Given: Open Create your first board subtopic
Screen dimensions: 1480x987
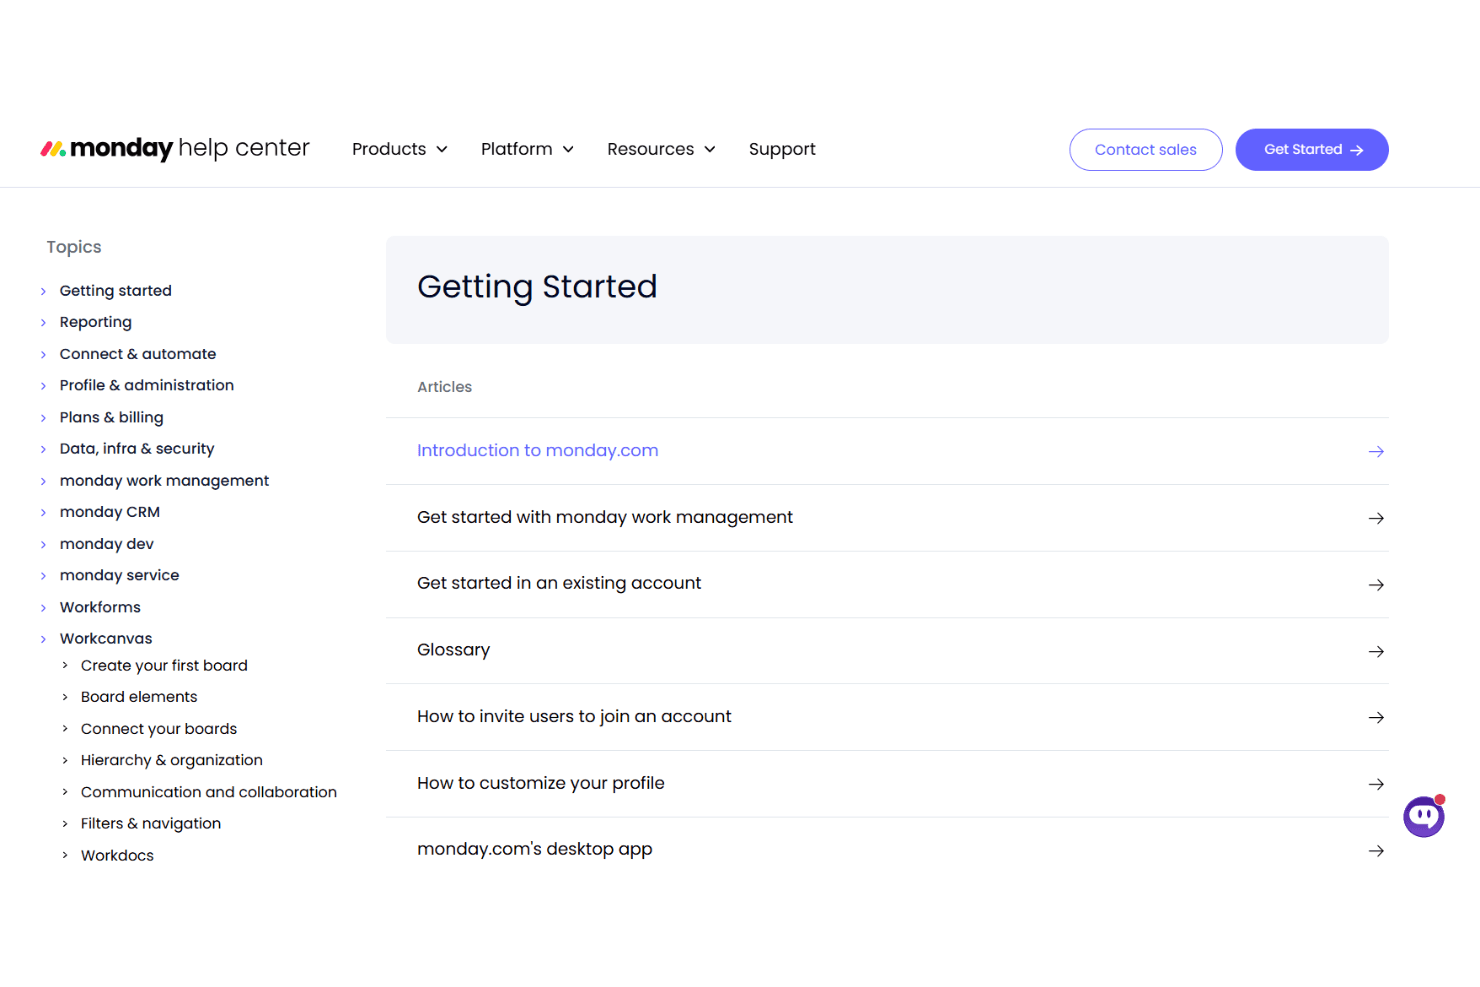Looking at the screenshot, I should [x=164, y=666].
